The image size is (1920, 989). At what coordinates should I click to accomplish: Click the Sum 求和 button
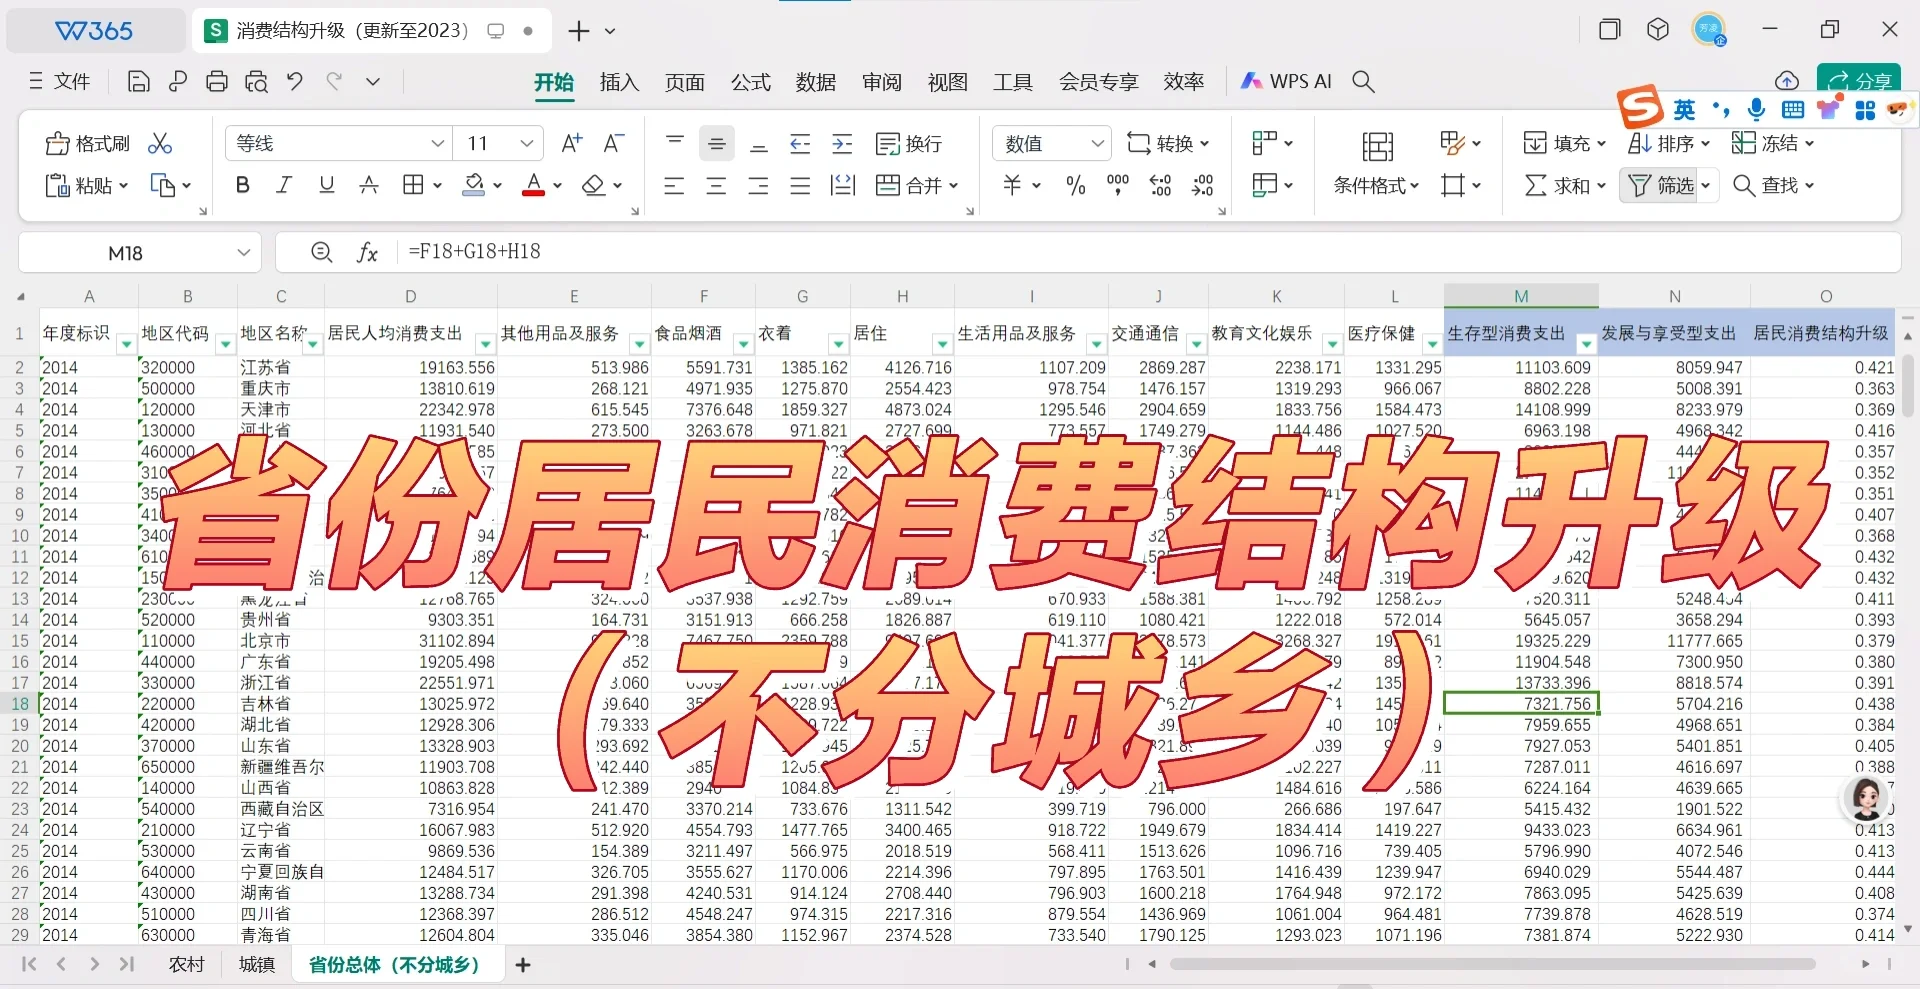1565,185
